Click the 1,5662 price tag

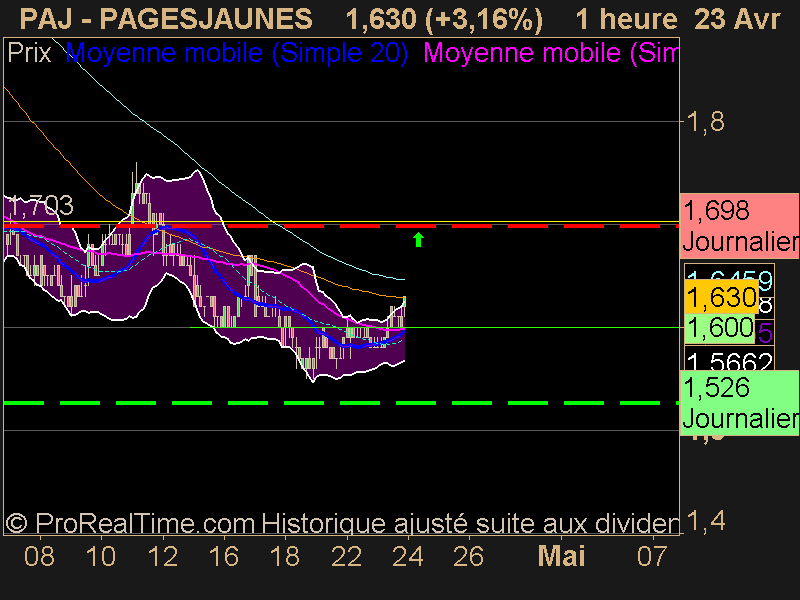tap(729, 360)
